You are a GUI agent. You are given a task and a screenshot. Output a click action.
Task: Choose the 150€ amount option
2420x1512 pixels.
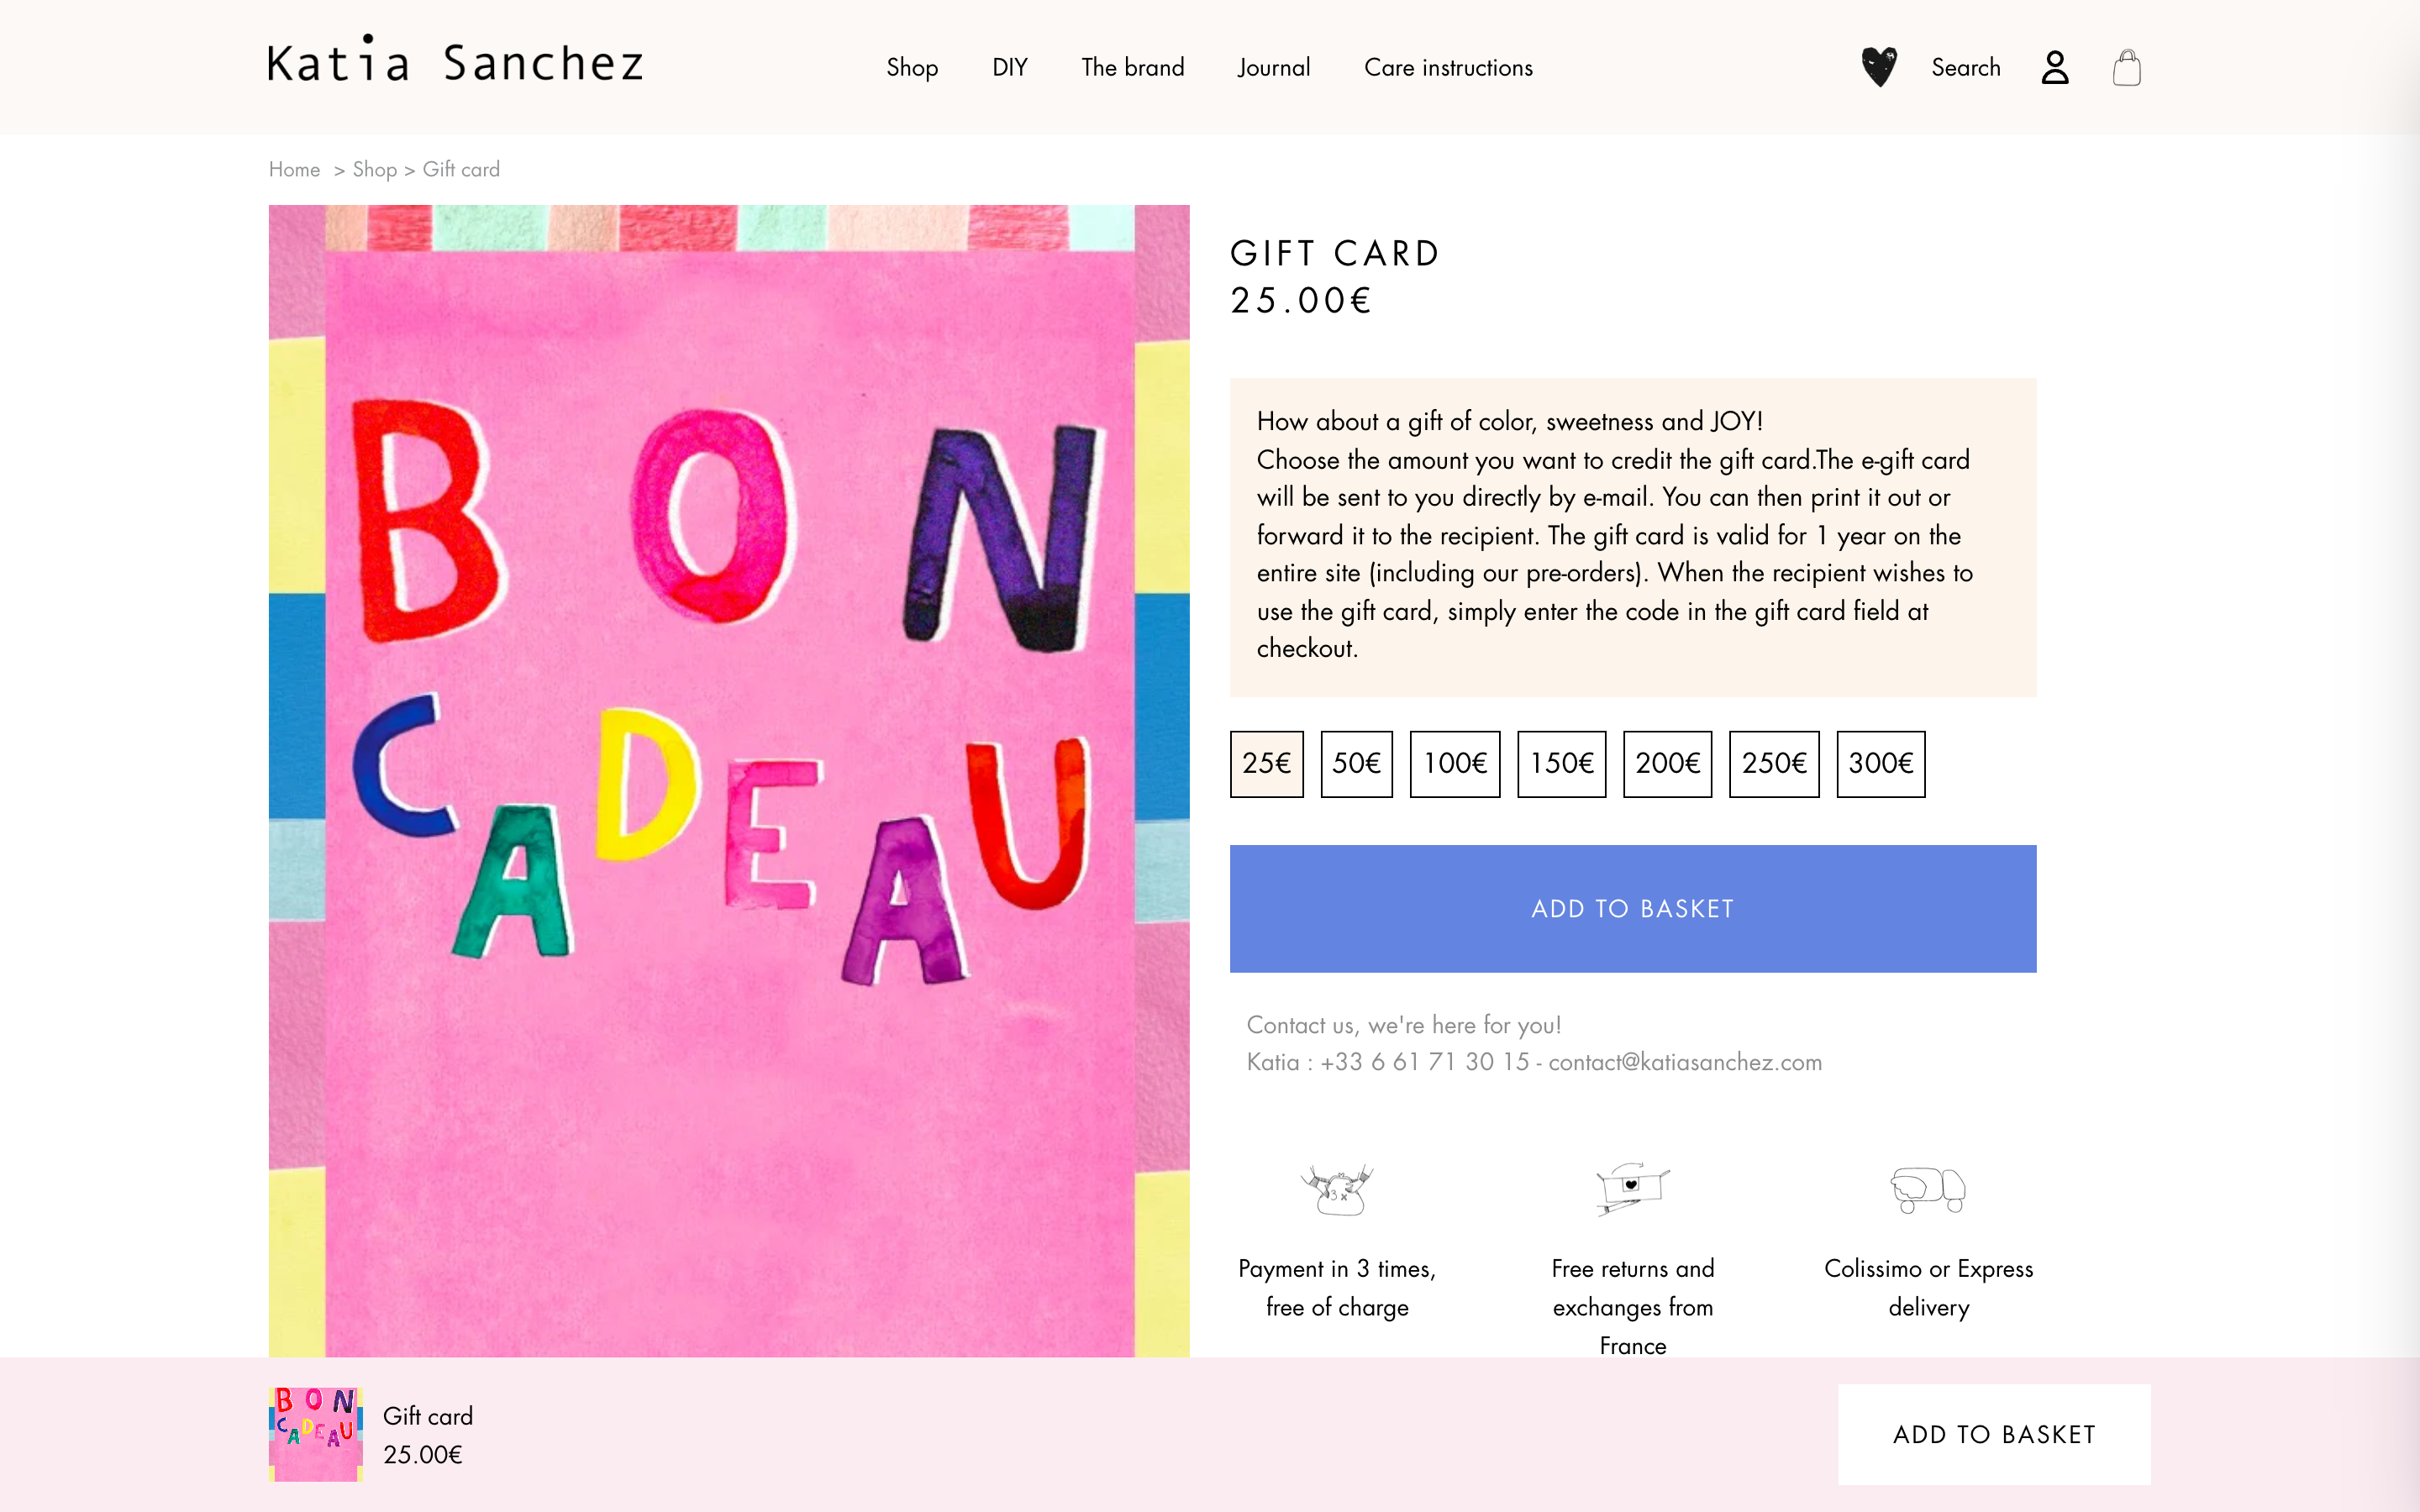click(1561, 764)
